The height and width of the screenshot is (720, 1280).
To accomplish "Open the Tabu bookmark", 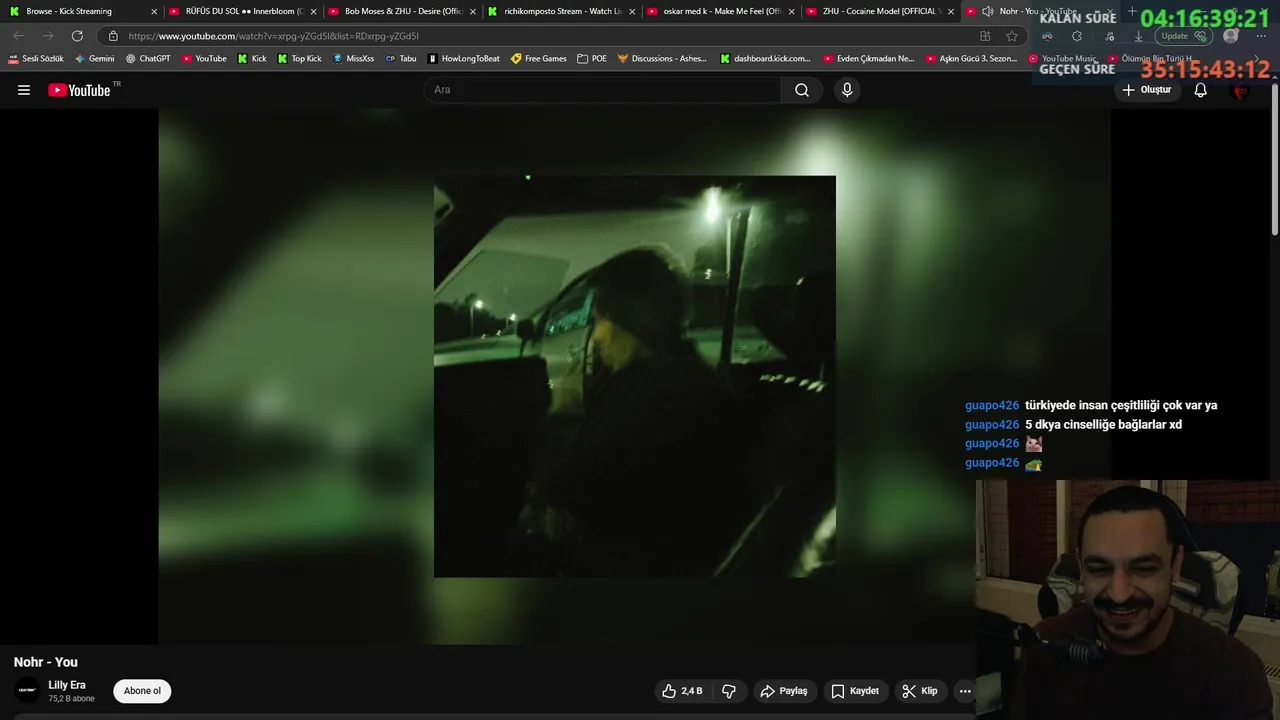I will [x=401, y=59].
